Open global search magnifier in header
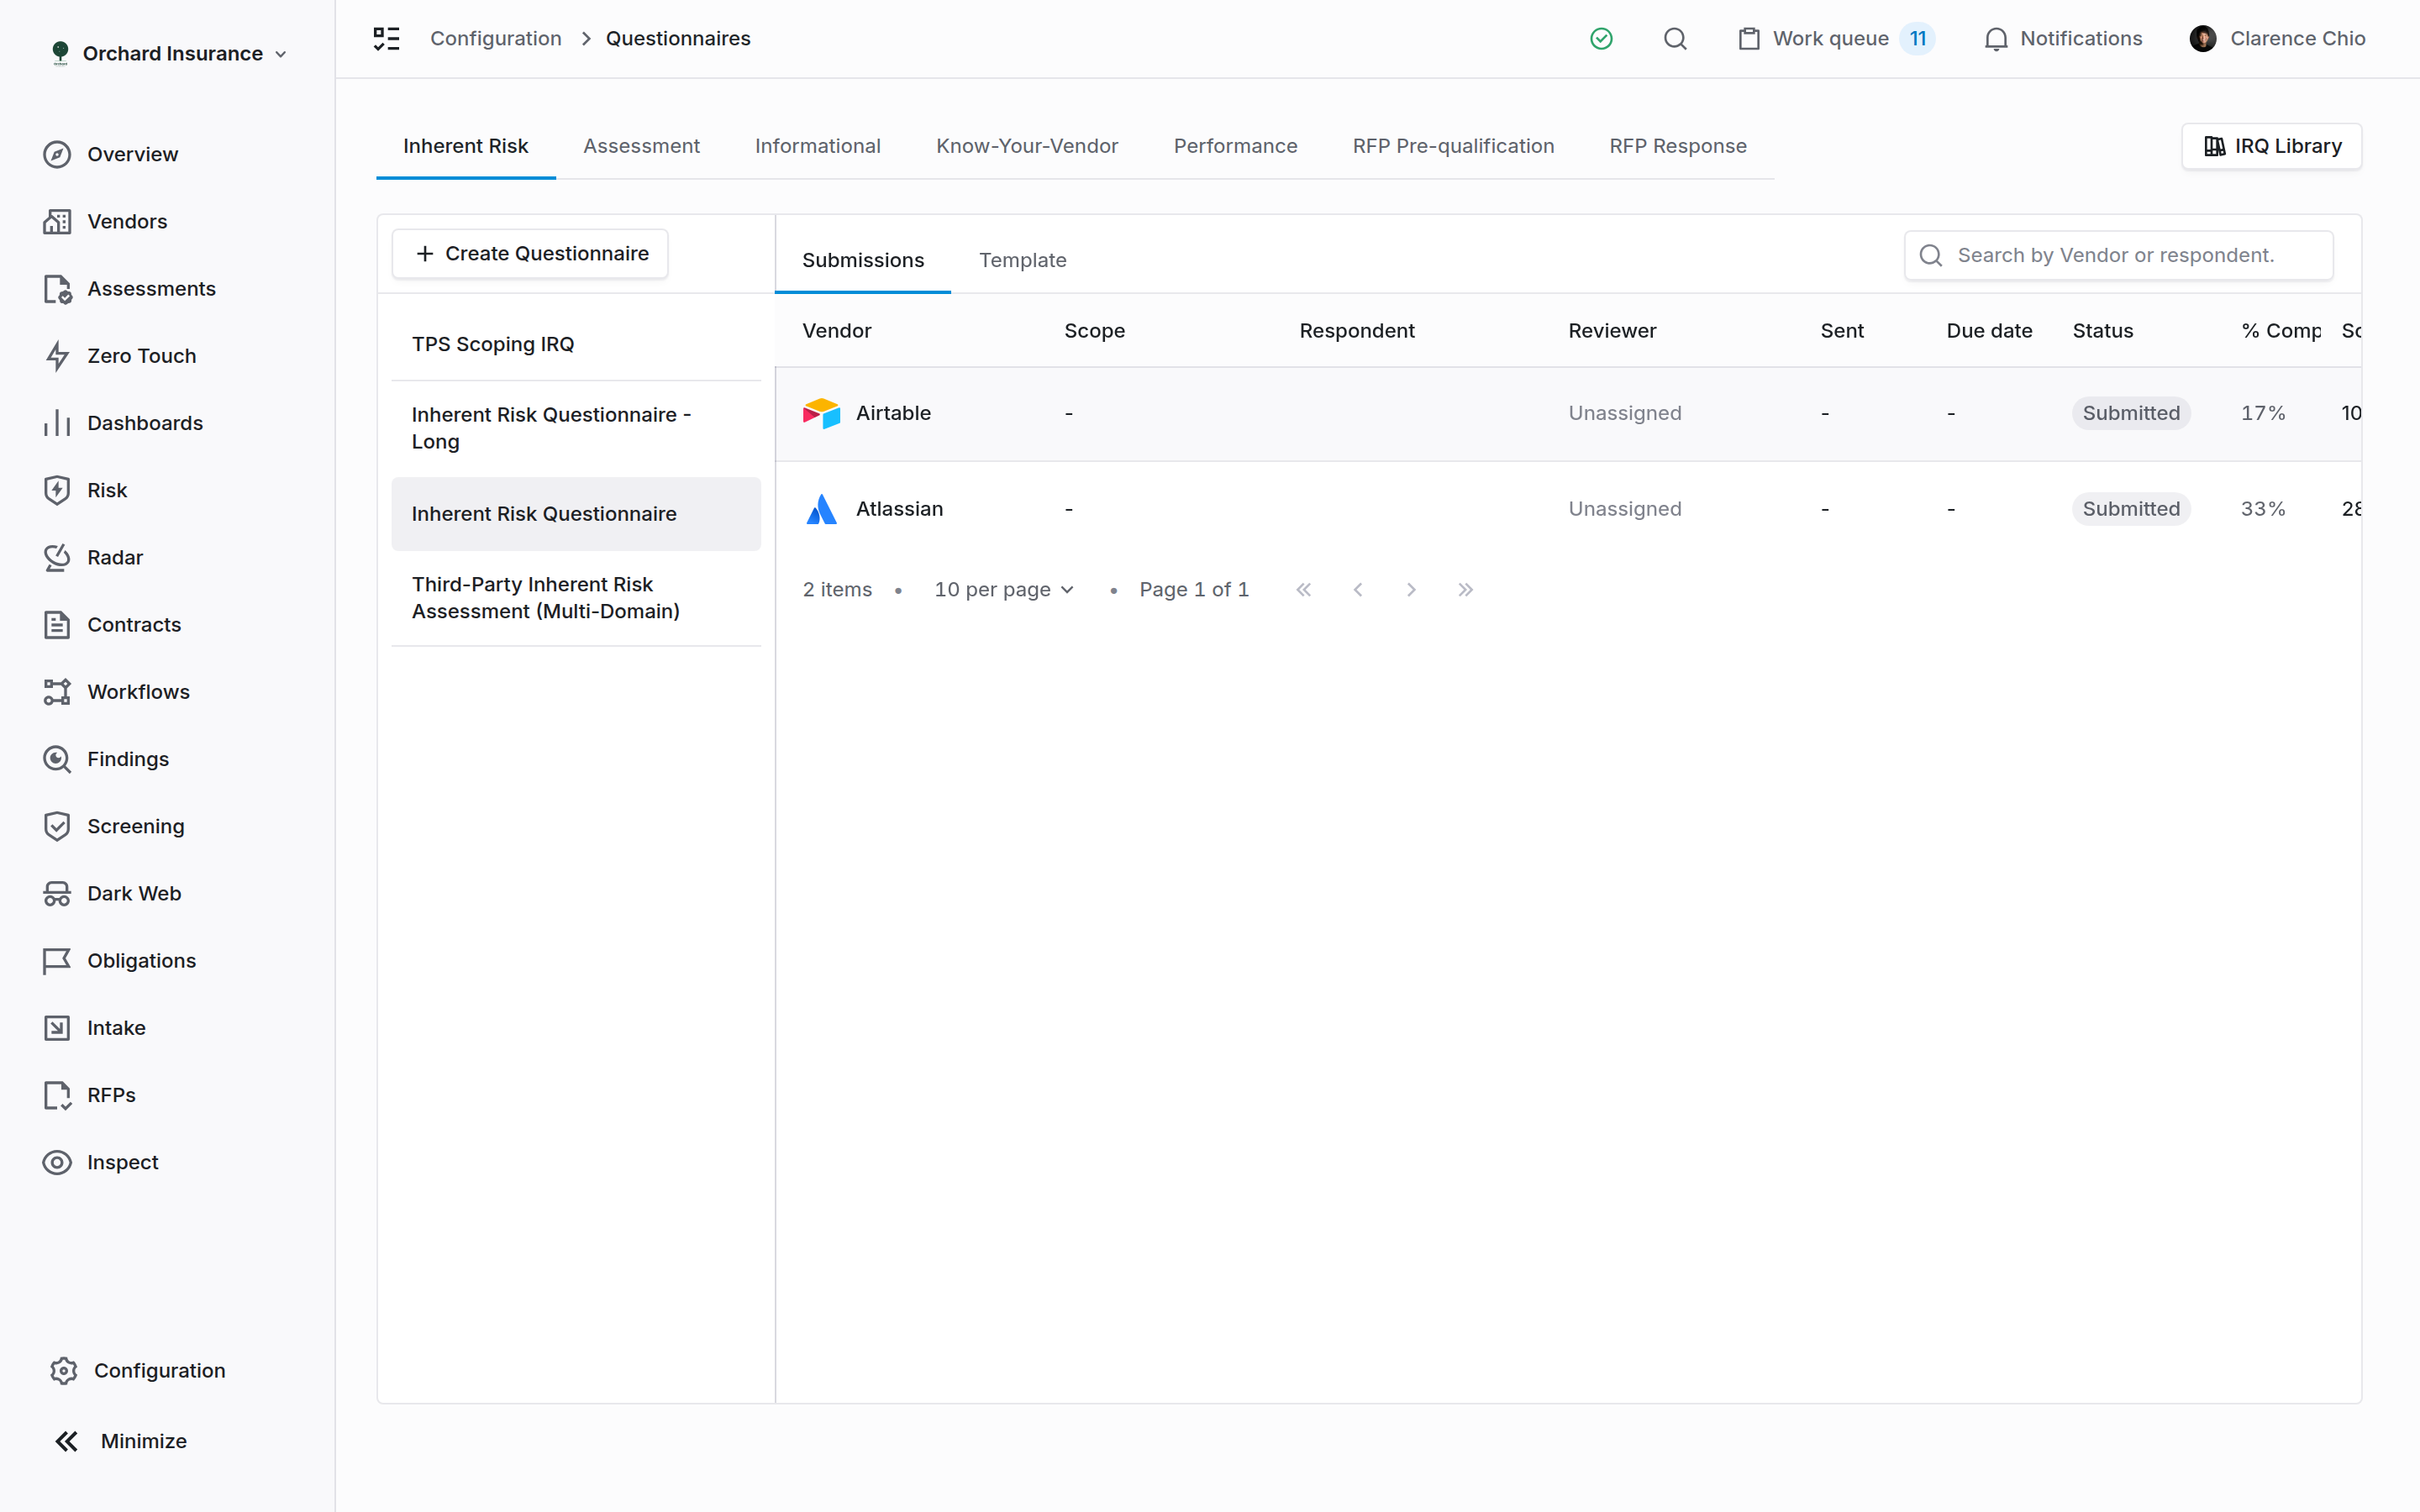Image resolution: width=2420 pixels, height=1512 pixels. pyautogui.click(x=1675, y=38)
